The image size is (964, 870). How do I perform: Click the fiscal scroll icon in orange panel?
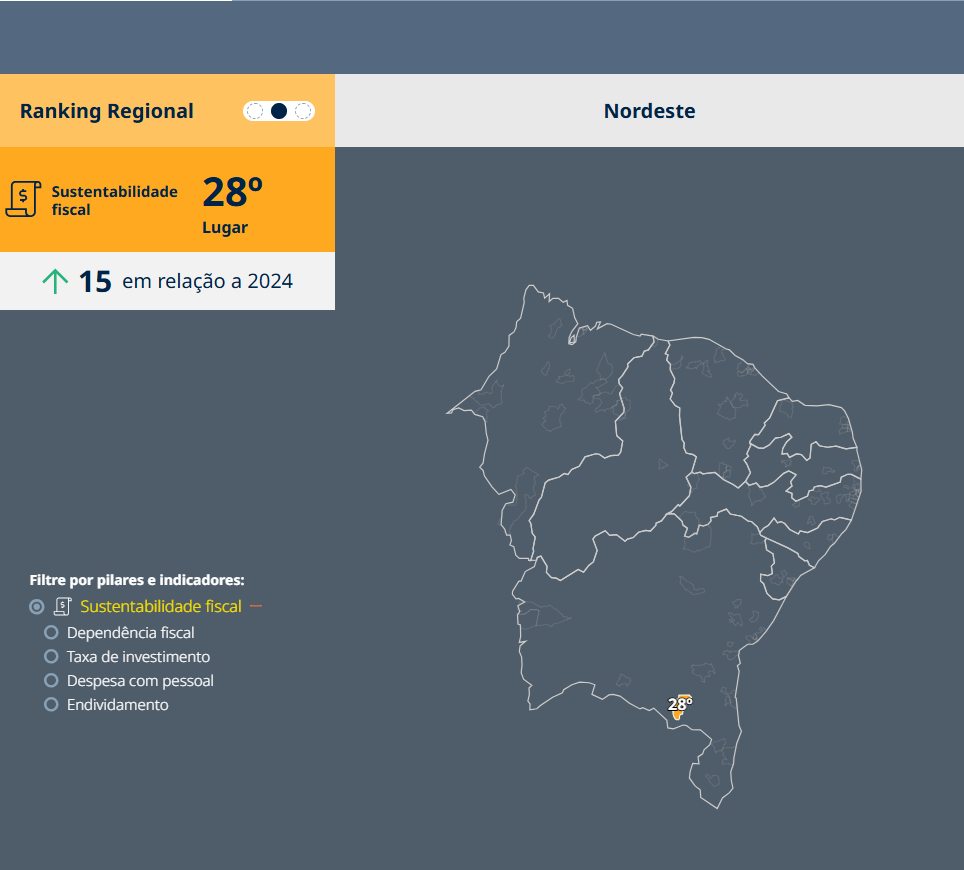click(x=22, y=199)
